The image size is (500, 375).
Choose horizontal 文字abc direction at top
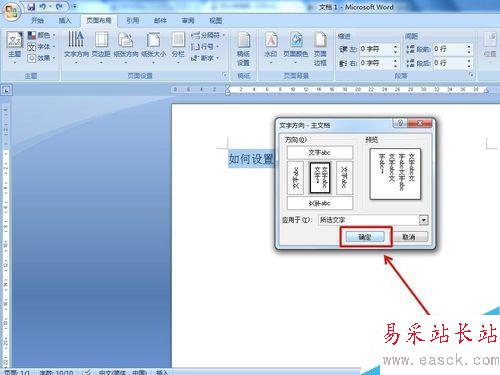320,153
